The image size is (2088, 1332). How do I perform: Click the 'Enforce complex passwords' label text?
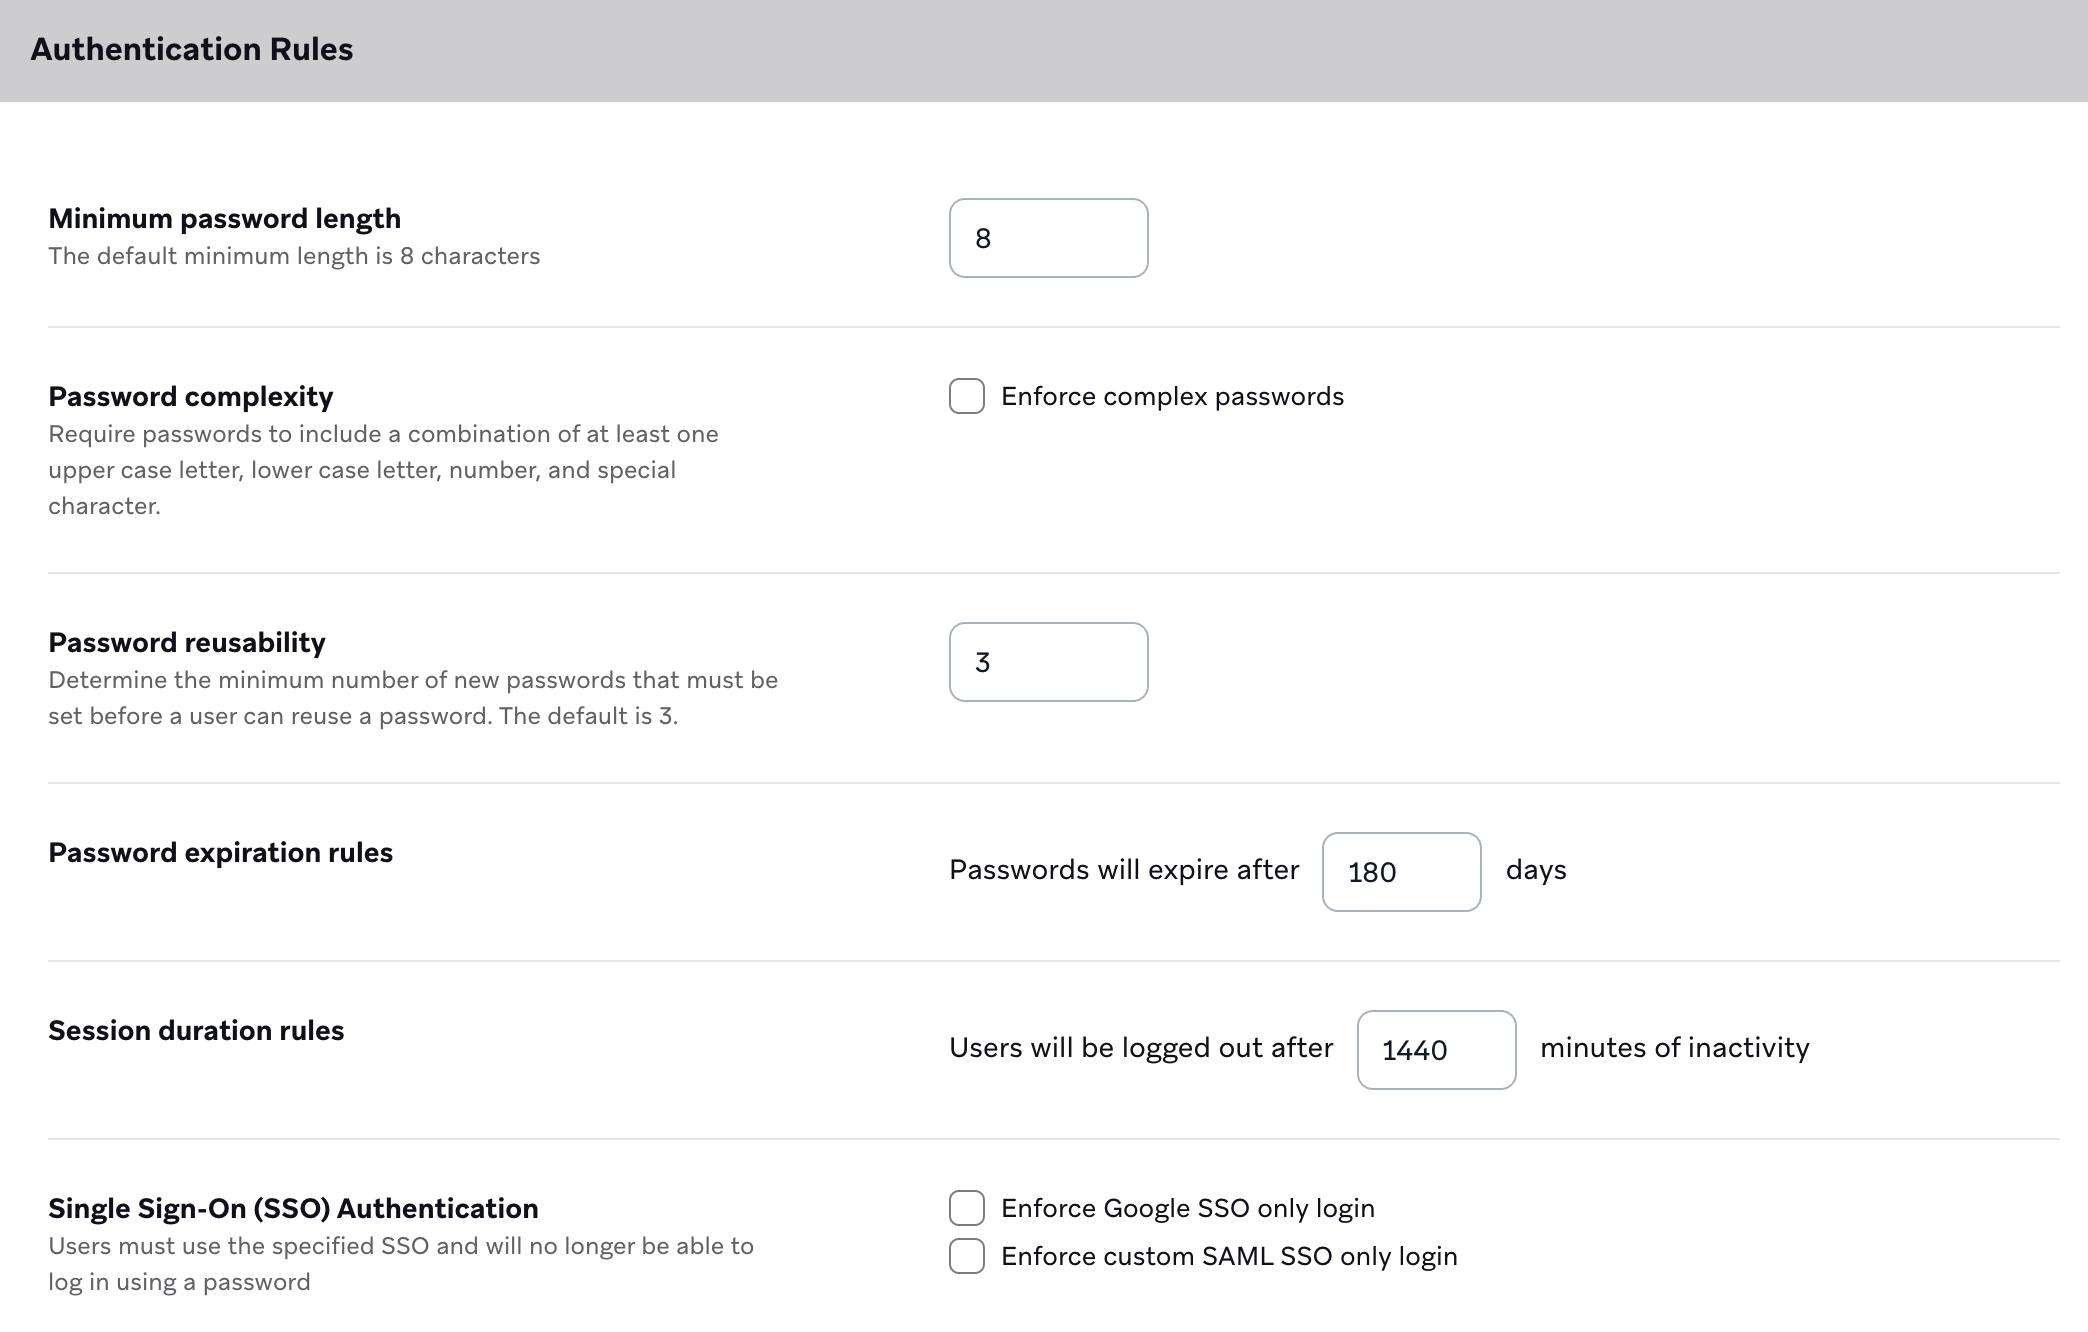click(1172, 396)
